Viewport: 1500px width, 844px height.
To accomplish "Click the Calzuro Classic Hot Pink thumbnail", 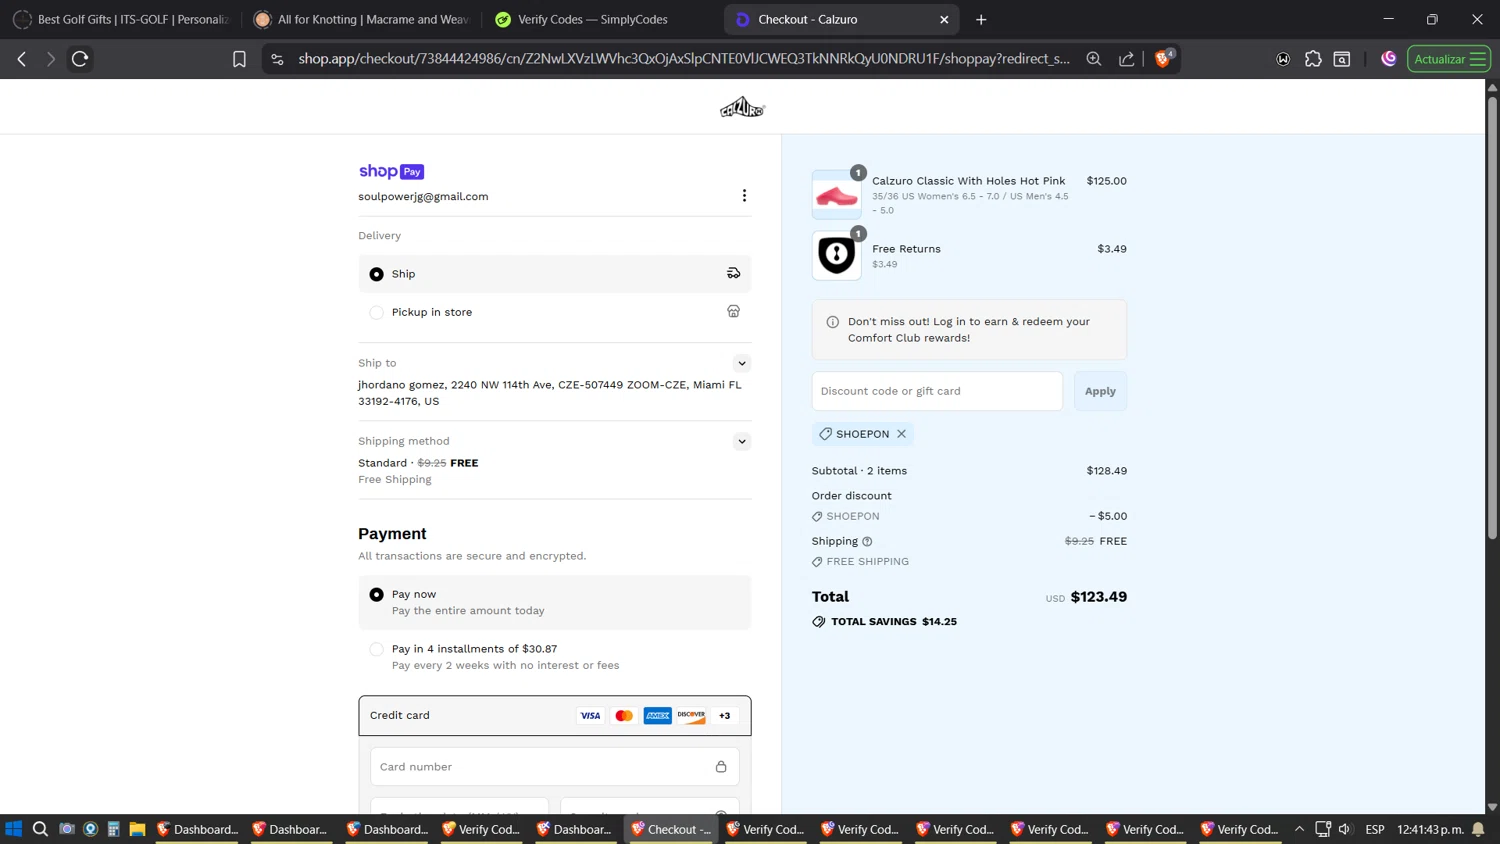I will coord(836,195).
